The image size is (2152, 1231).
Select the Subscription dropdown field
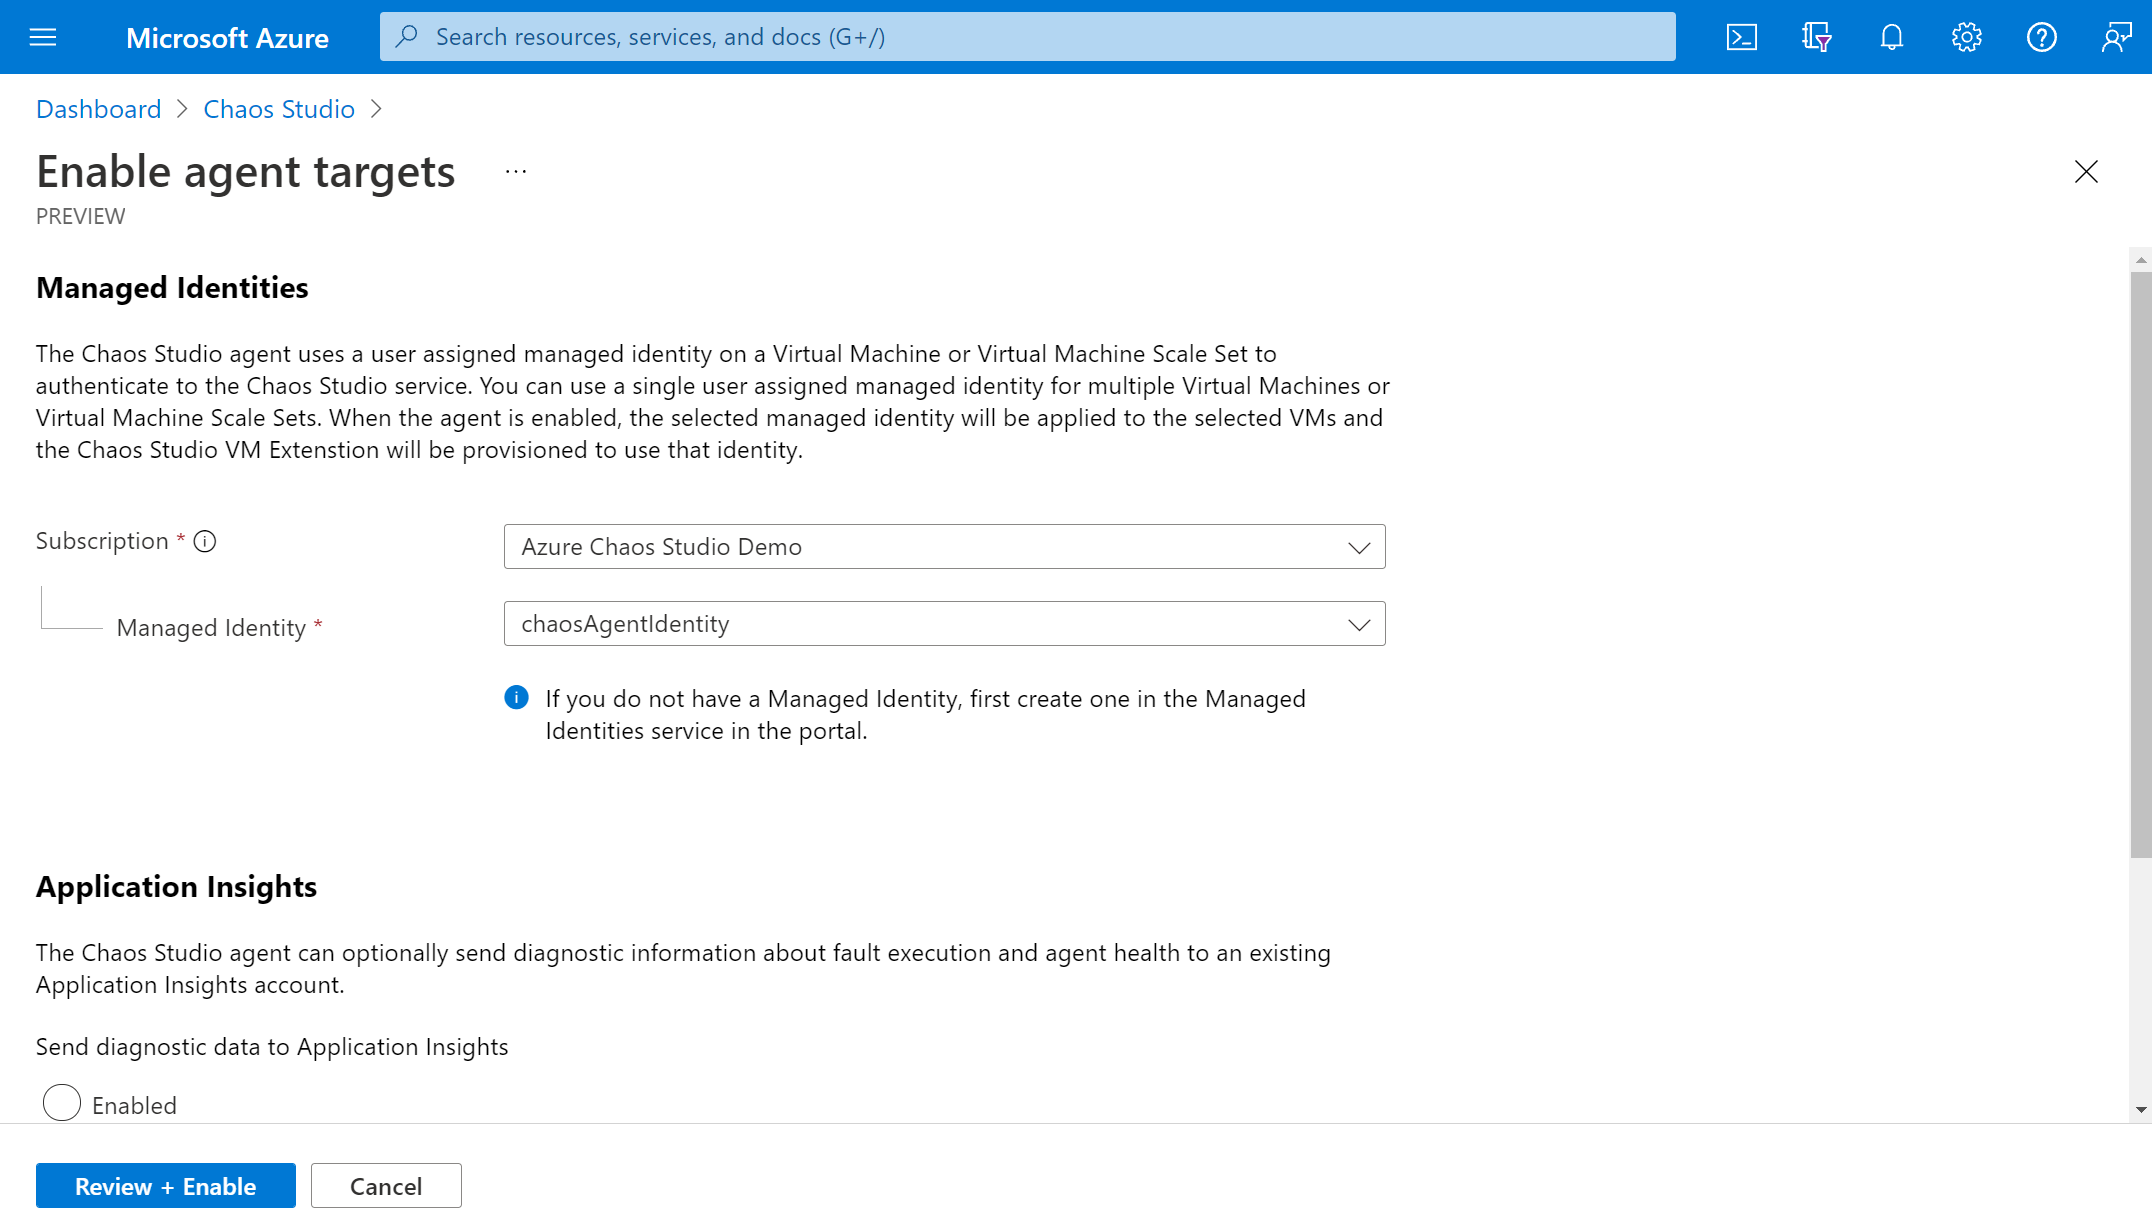pos(944,547)
